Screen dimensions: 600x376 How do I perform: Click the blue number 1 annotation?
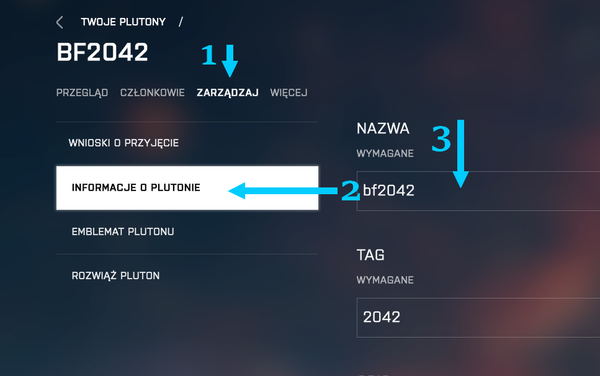[209, 55]
